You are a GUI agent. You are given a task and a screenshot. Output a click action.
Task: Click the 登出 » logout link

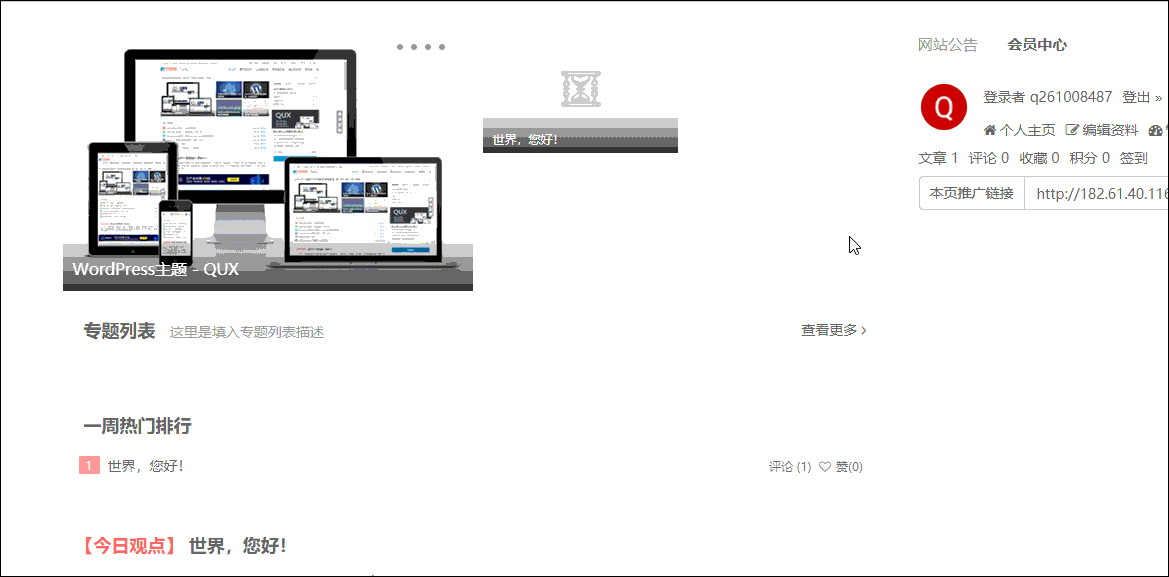point(1142,97)
